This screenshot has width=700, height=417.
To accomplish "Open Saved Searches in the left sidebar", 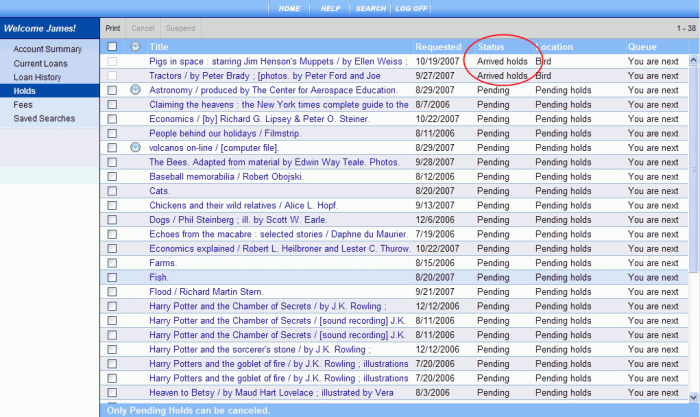I will pyautogui.click(x=46, y=119).
